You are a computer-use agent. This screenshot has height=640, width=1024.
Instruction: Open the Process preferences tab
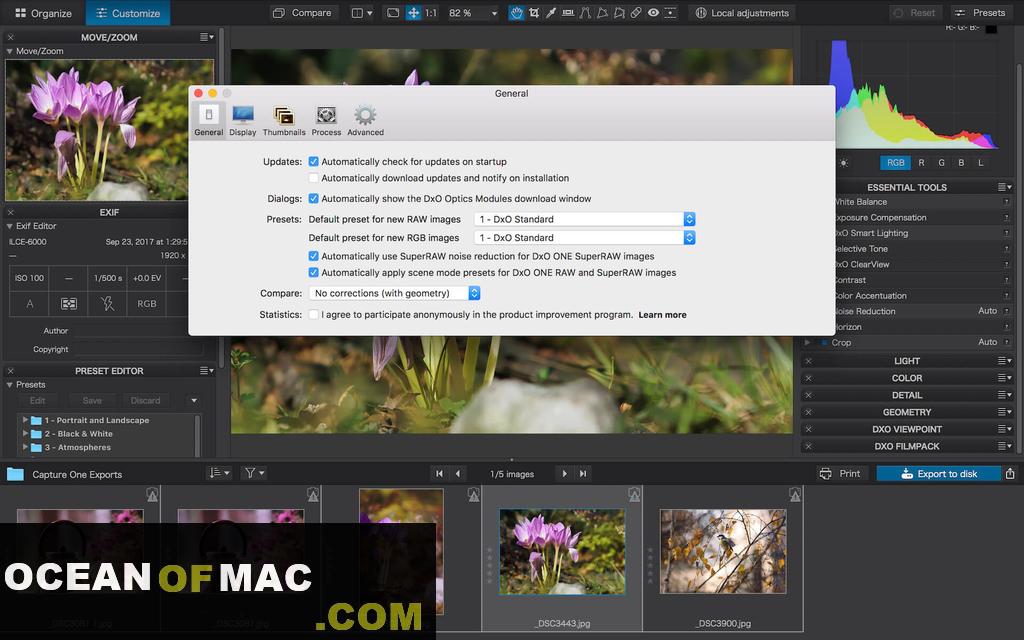coord(327,121)
